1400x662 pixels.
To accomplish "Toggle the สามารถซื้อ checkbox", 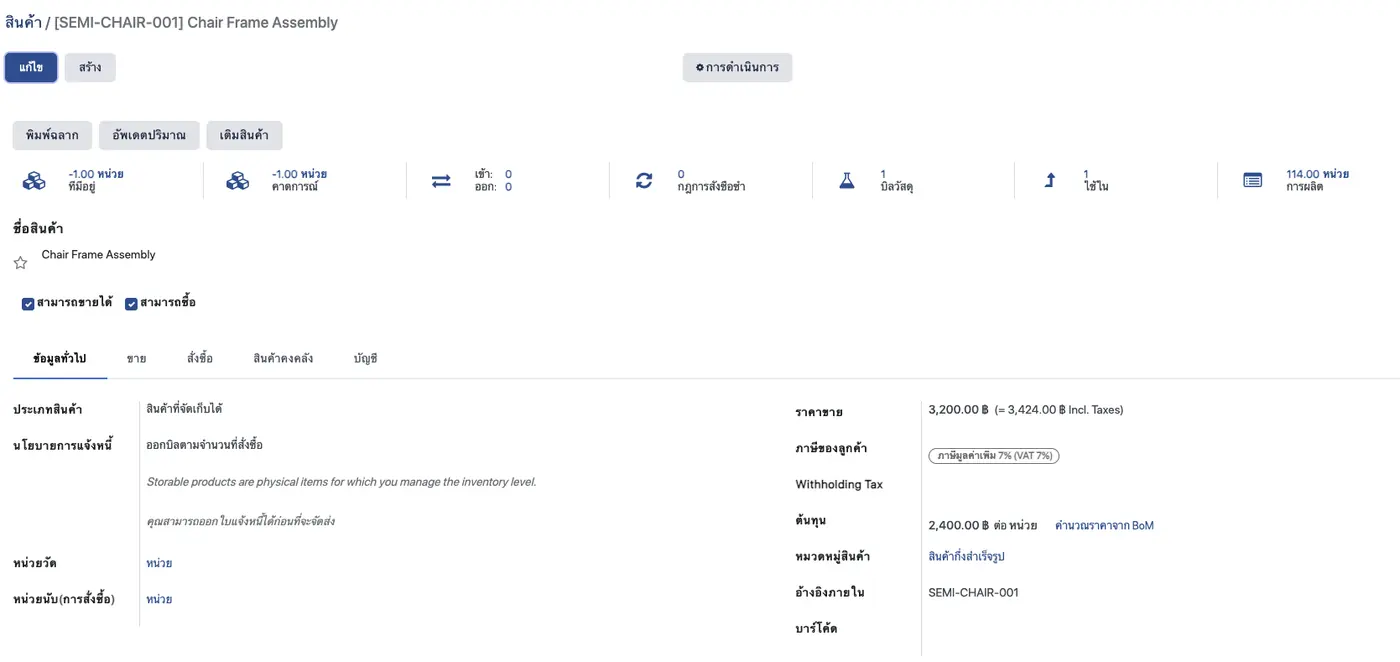I will click(131, 304).
